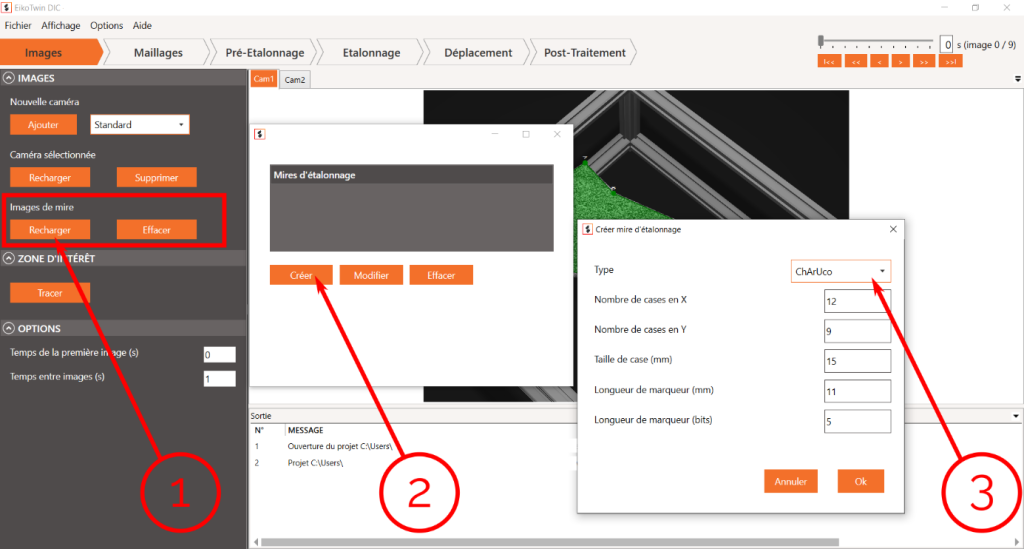The width and height of the screenshot is (1024, 549).
Task: Click the Temps entre images field
Action: (219, 379)
